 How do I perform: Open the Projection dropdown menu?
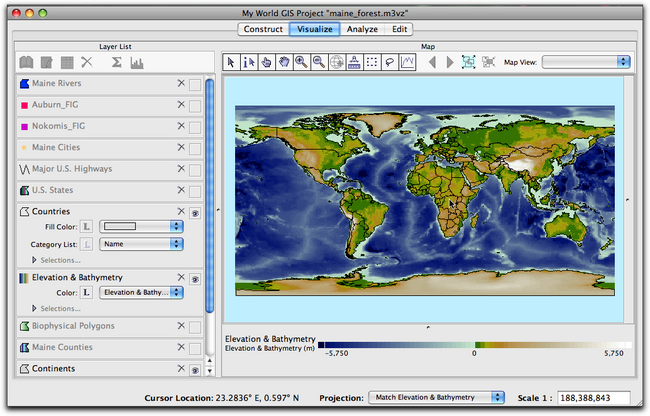(437, 397)
